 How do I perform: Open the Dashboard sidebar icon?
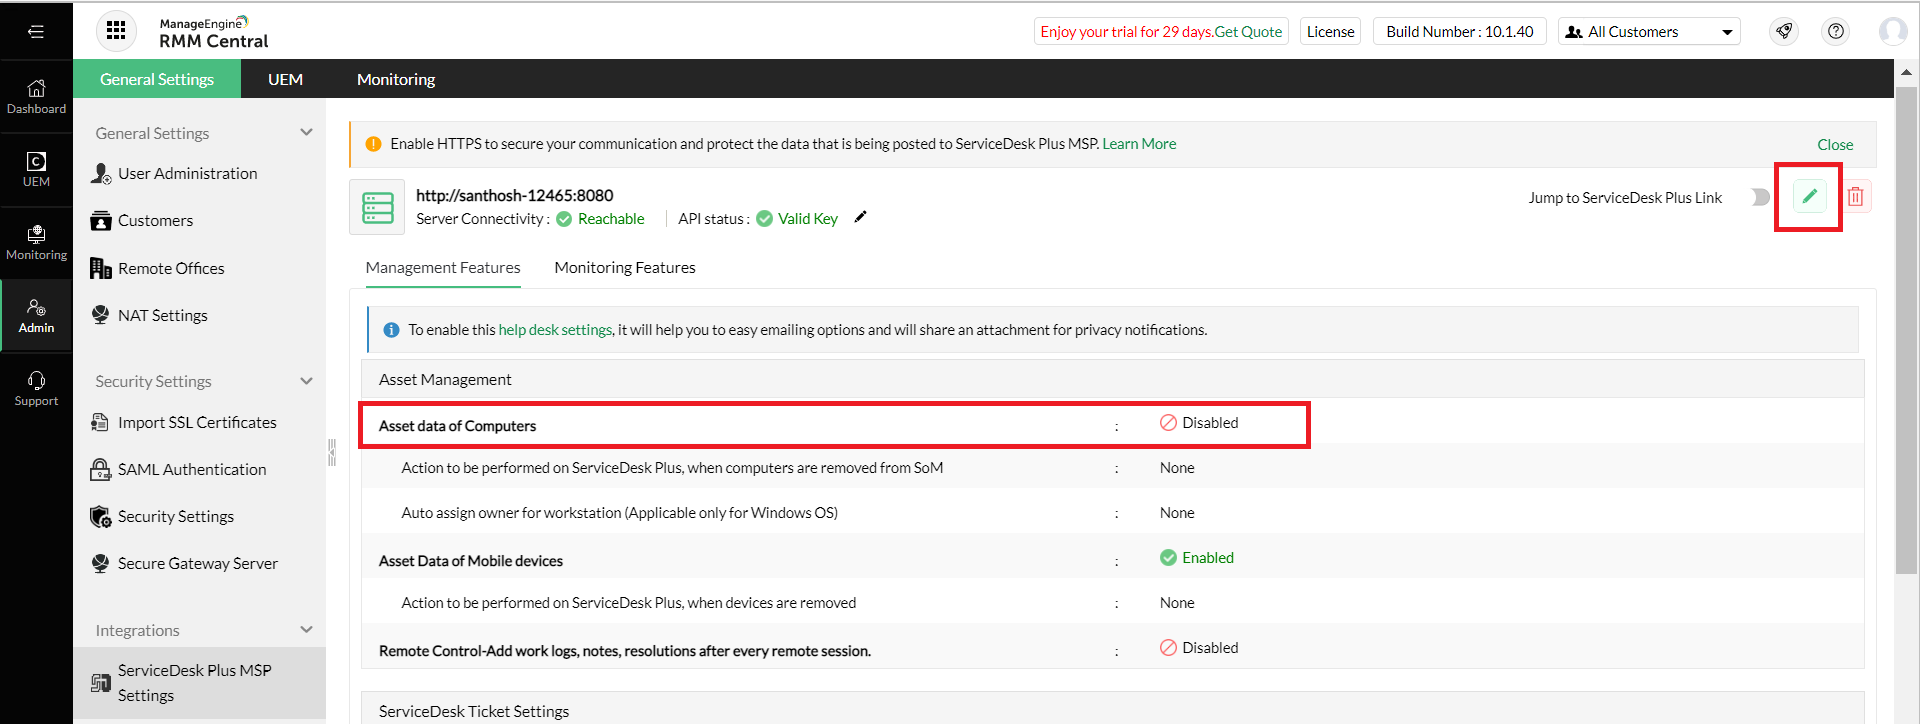[x=36, y=96]
